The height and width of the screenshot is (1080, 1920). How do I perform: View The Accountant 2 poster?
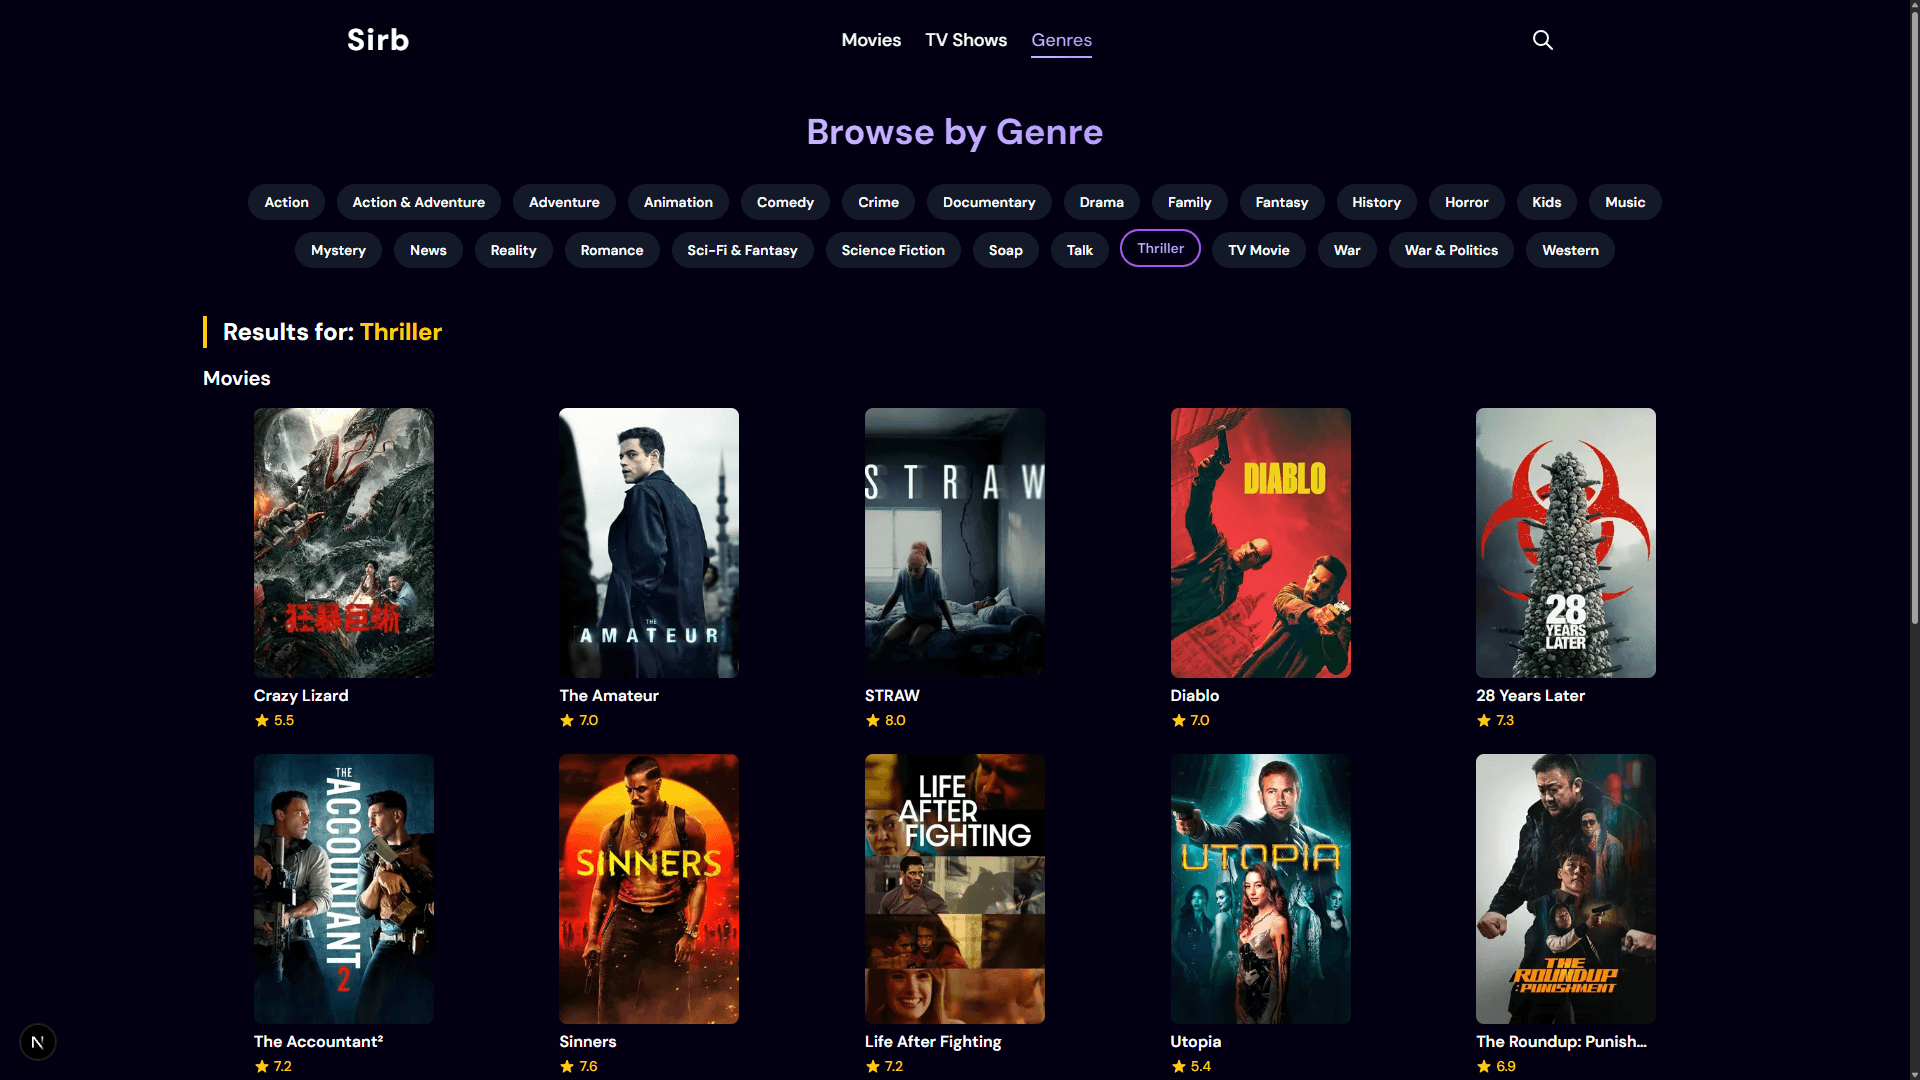coord(344,889)
